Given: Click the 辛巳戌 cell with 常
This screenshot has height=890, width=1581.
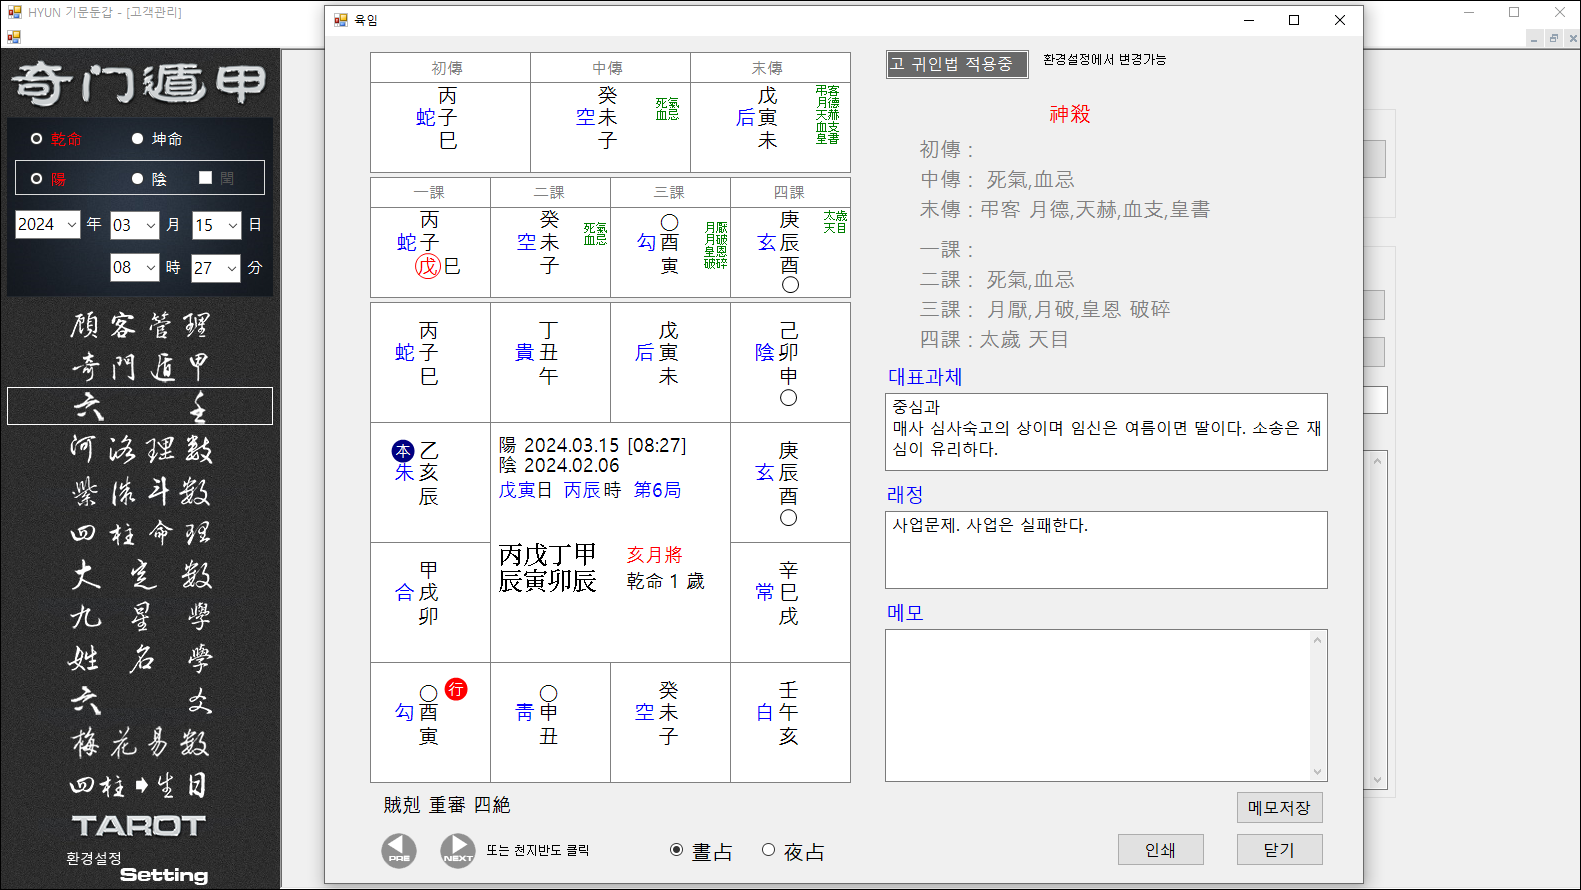Looking at the screenshot, I should click(x=790, y=602).
